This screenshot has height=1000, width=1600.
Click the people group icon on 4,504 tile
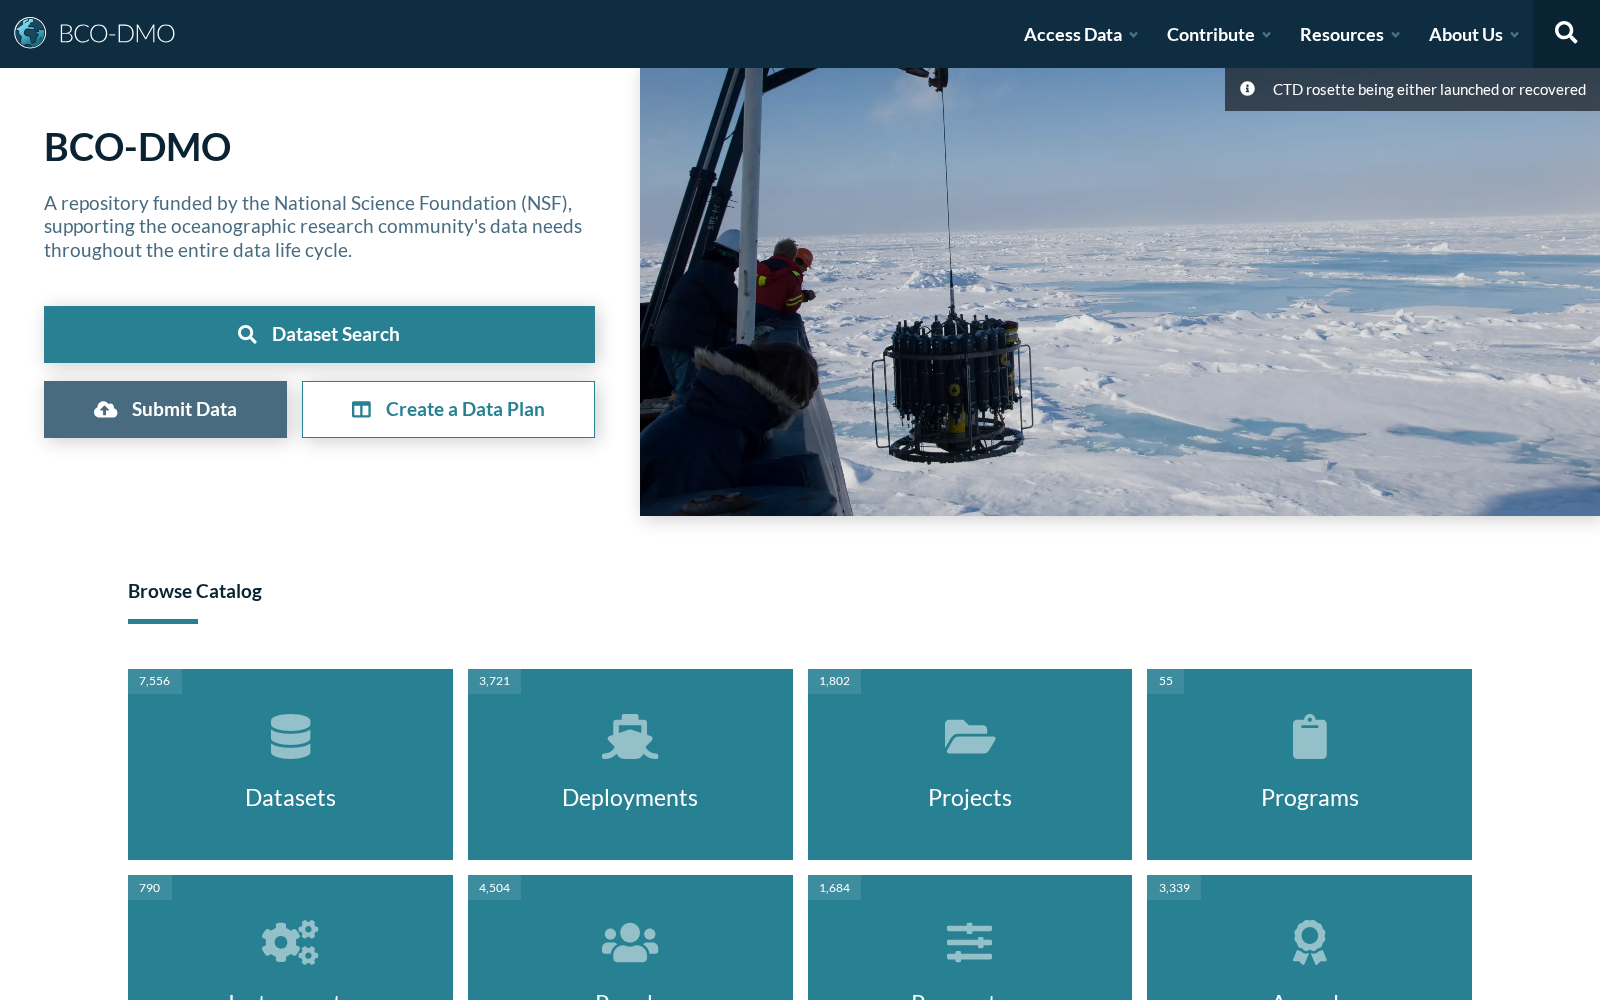630,942
